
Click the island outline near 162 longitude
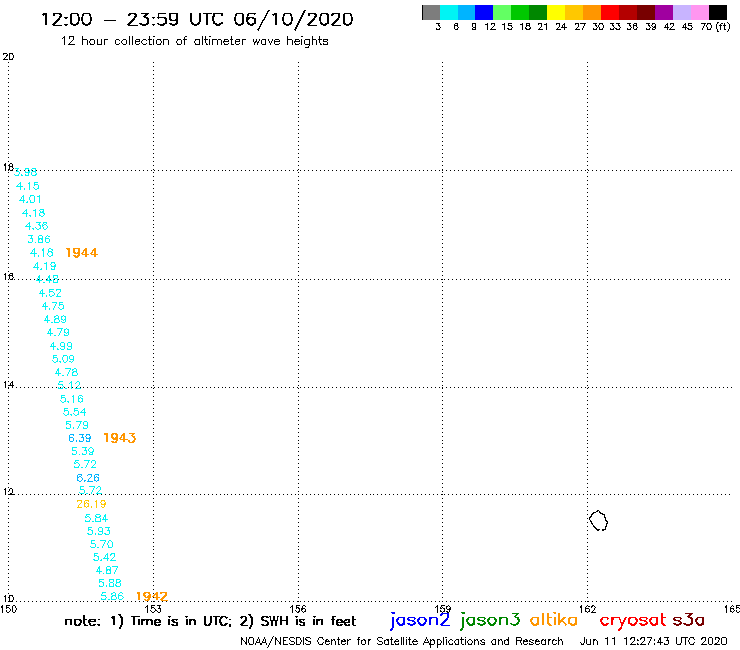[598, 521]
